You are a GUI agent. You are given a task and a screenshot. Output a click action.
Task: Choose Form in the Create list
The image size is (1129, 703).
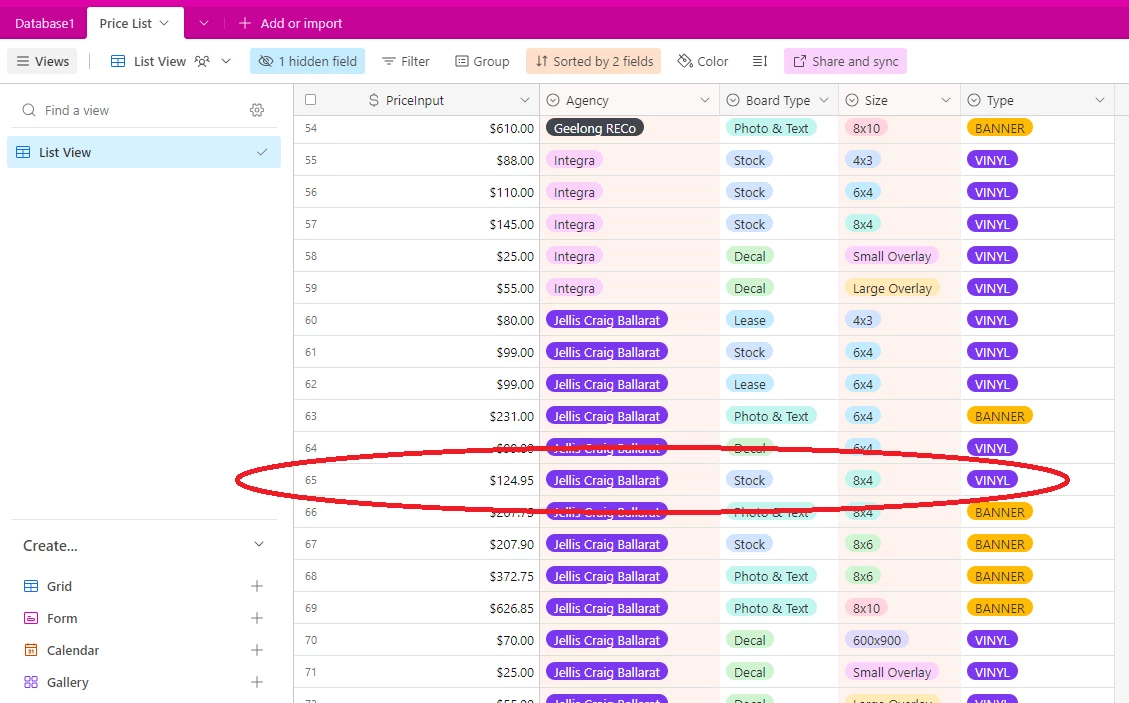point(62,618)
